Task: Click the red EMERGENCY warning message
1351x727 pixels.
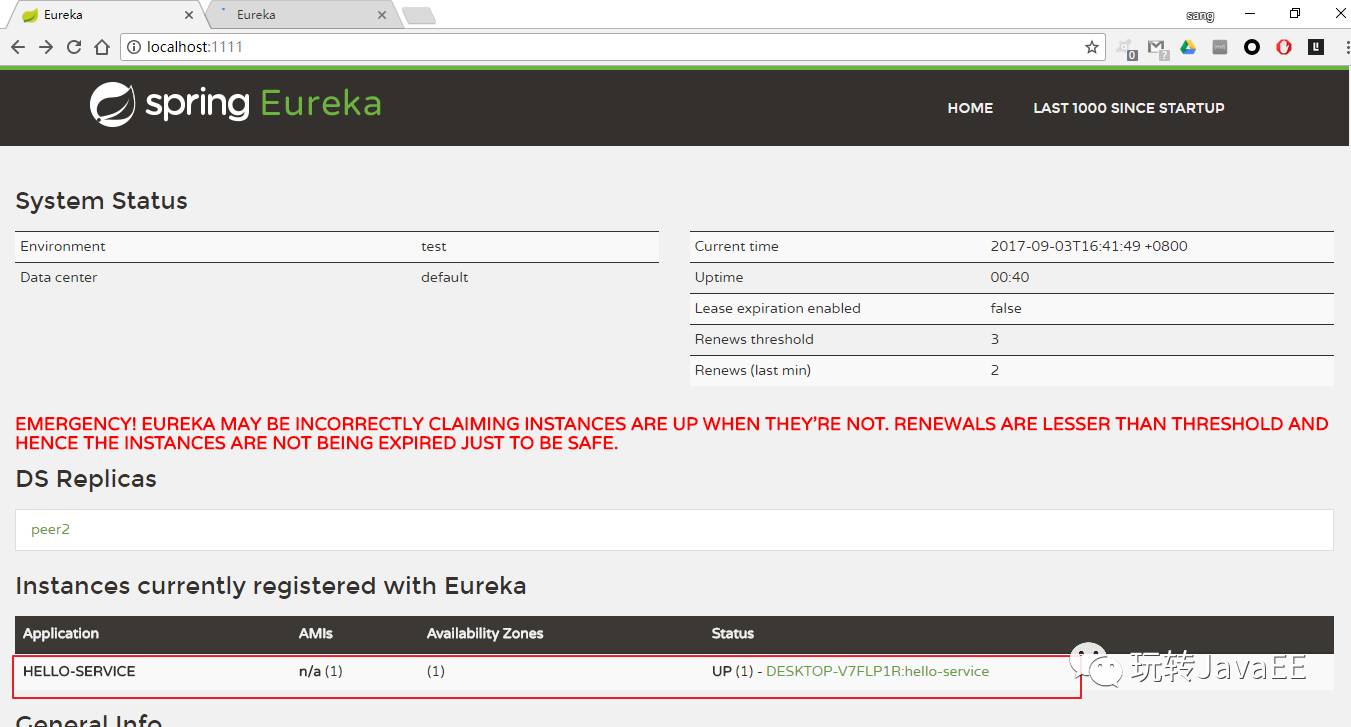Action: [672, 433]
